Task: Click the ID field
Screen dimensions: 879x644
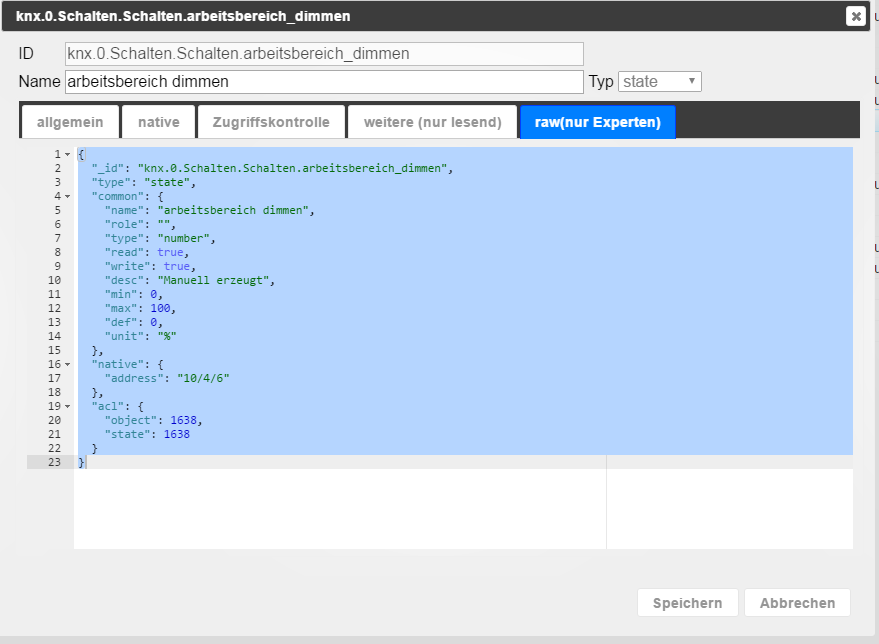Action: (x=324, y=54)
